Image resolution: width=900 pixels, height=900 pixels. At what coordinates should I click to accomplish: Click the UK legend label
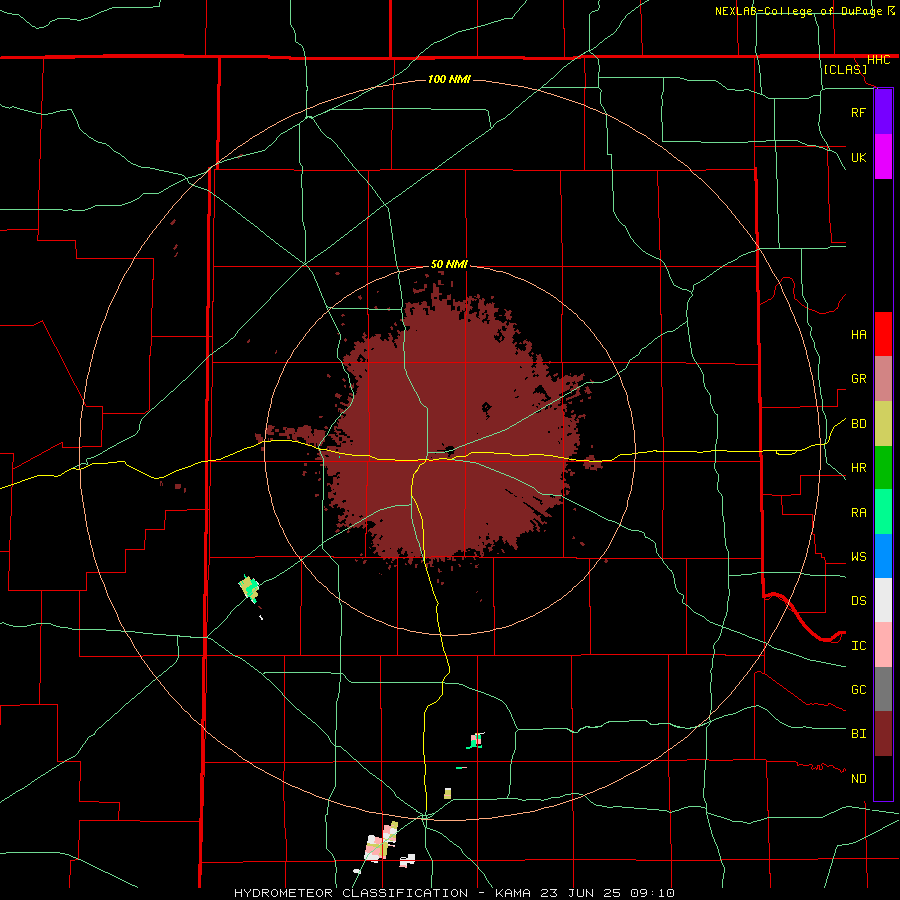coord(858,157)
